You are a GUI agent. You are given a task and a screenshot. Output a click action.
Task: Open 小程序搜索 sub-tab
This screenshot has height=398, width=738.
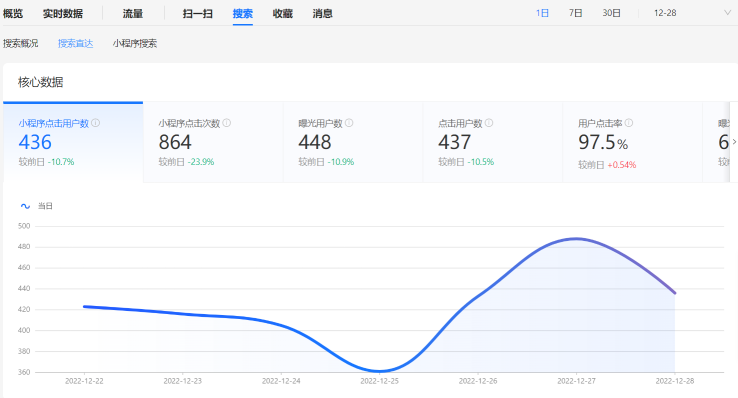pyautogui.click(x=135, y=43)
